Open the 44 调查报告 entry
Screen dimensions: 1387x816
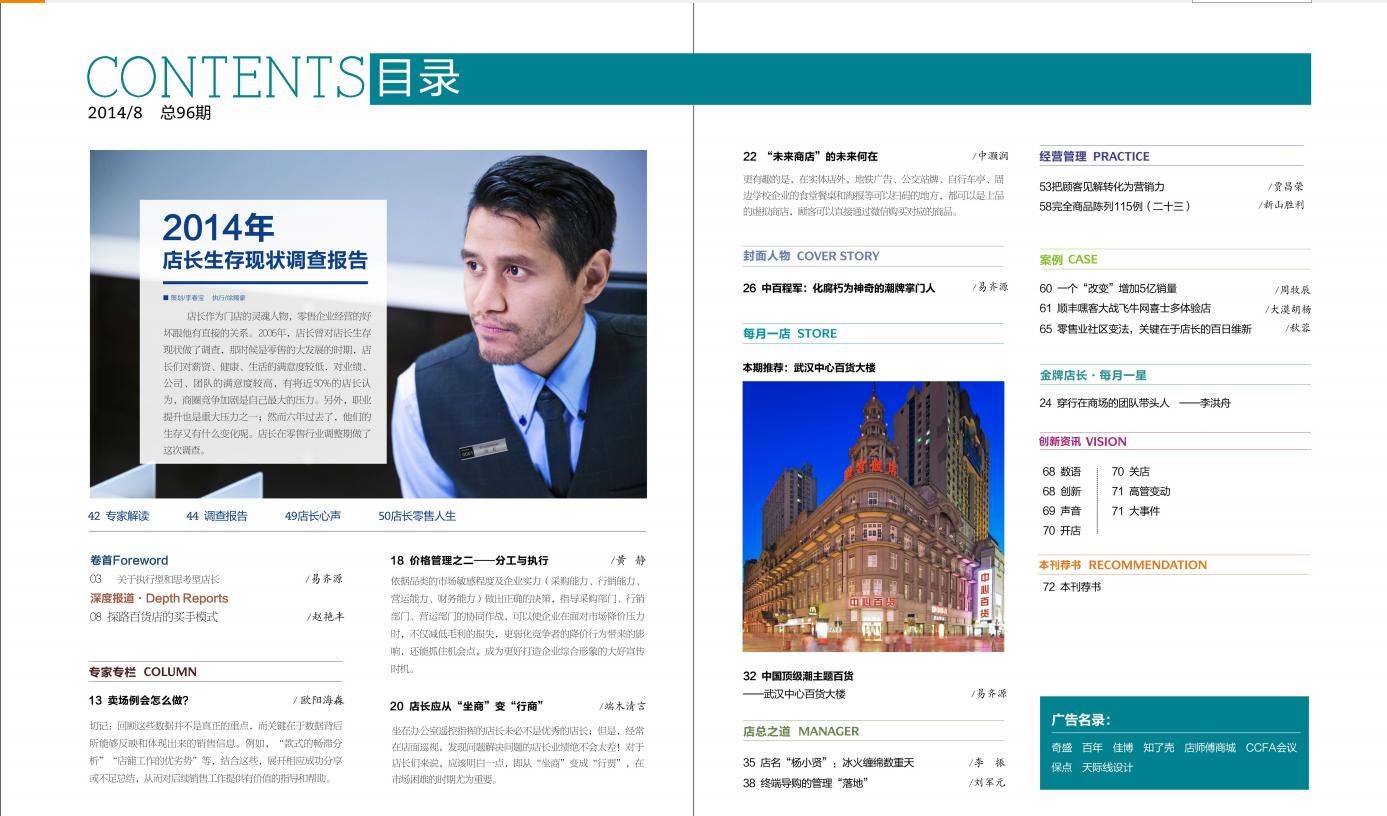click(216, 516)
